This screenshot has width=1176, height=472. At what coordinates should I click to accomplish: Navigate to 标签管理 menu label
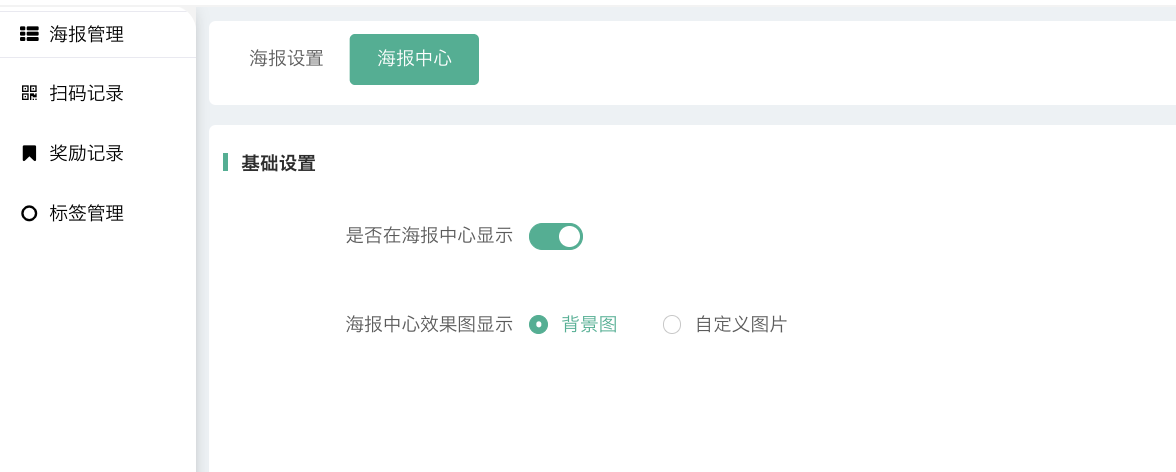(87, 213)
